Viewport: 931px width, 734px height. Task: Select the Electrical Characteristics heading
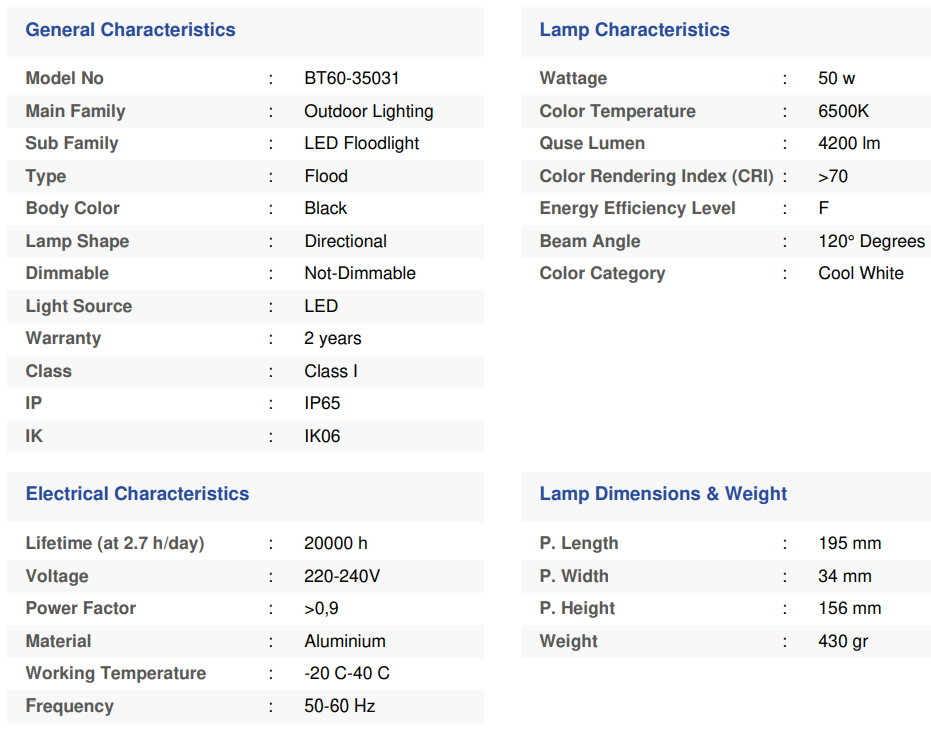[137, 494]
